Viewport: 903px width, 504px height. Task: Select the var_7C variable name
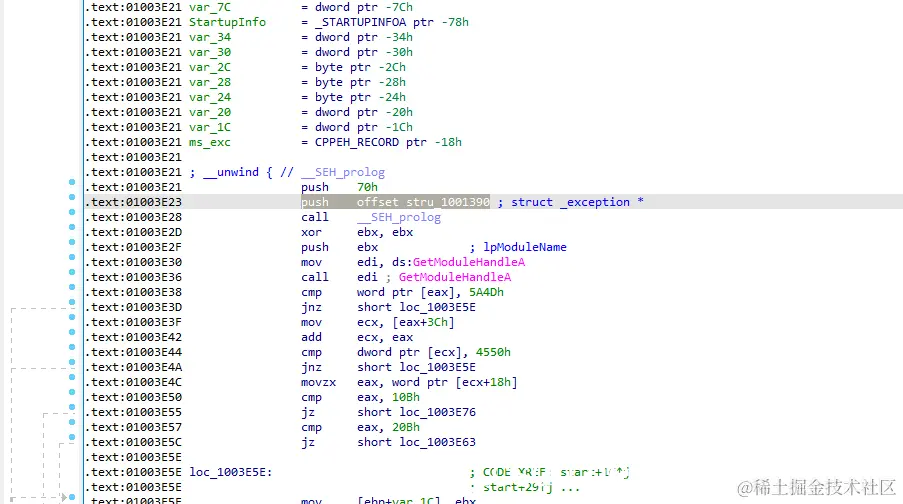210,7
